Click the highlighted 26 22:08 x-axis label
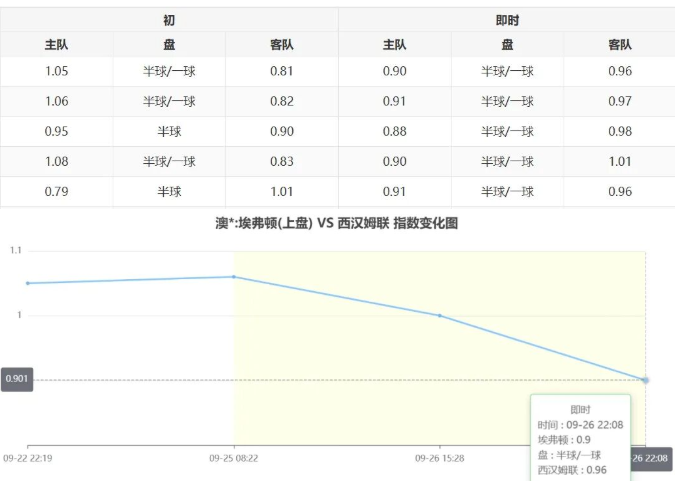678x501 pixels. (650, 458)
